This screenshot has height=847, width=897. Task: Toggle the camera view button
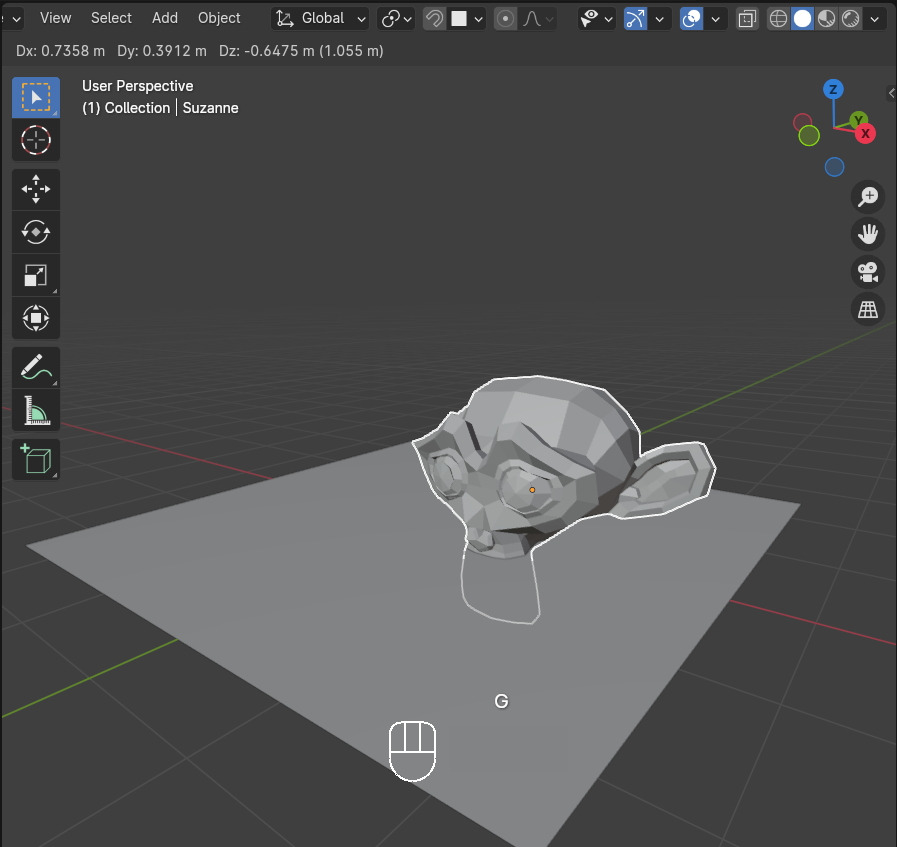[868, 272]
